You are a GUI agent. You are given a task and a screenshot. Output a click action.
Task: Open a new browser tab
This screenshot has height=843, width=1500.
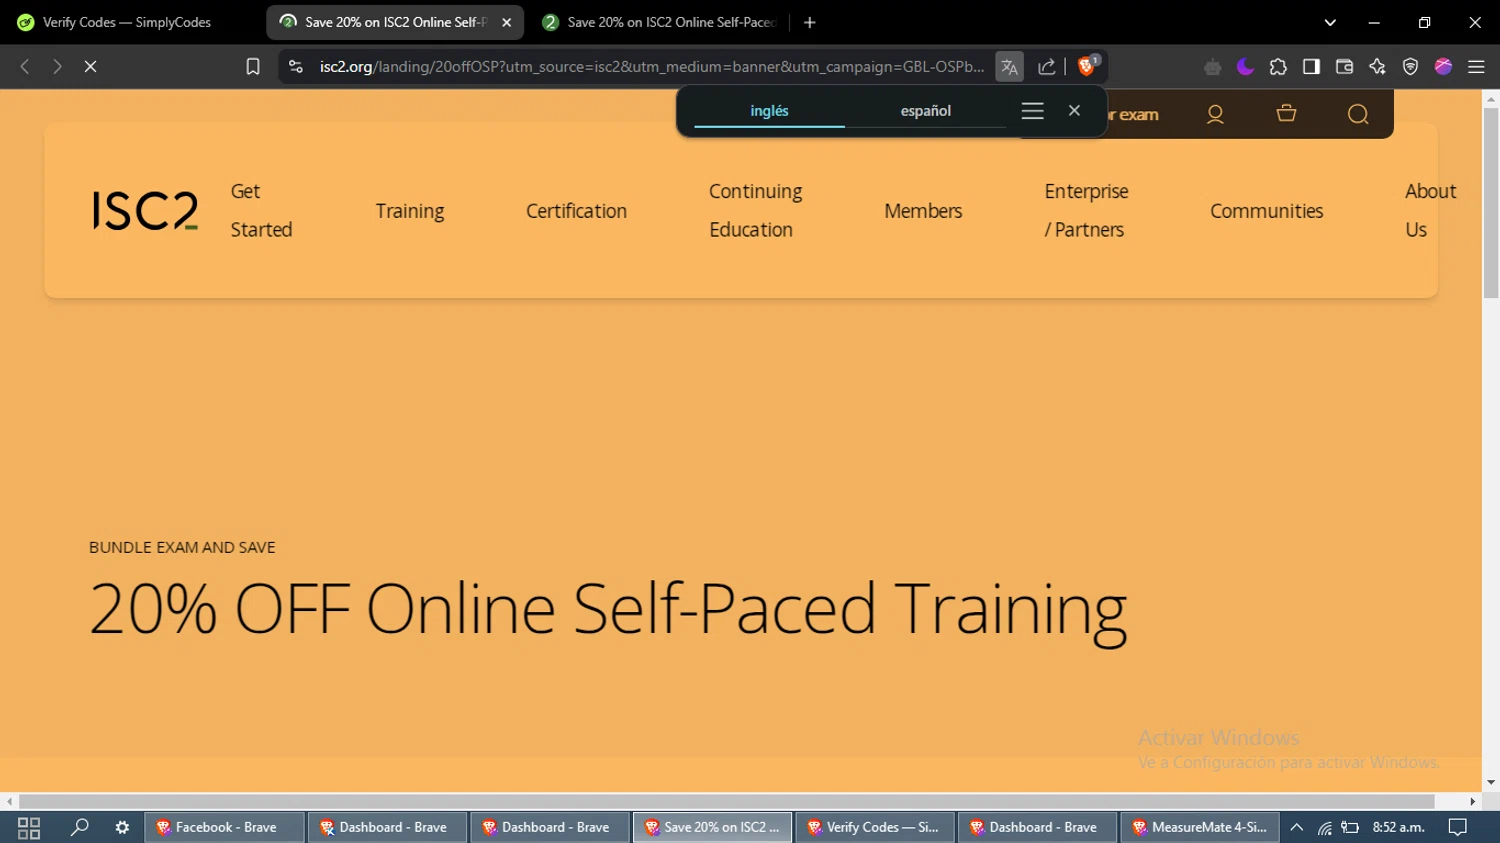(810, 22)
